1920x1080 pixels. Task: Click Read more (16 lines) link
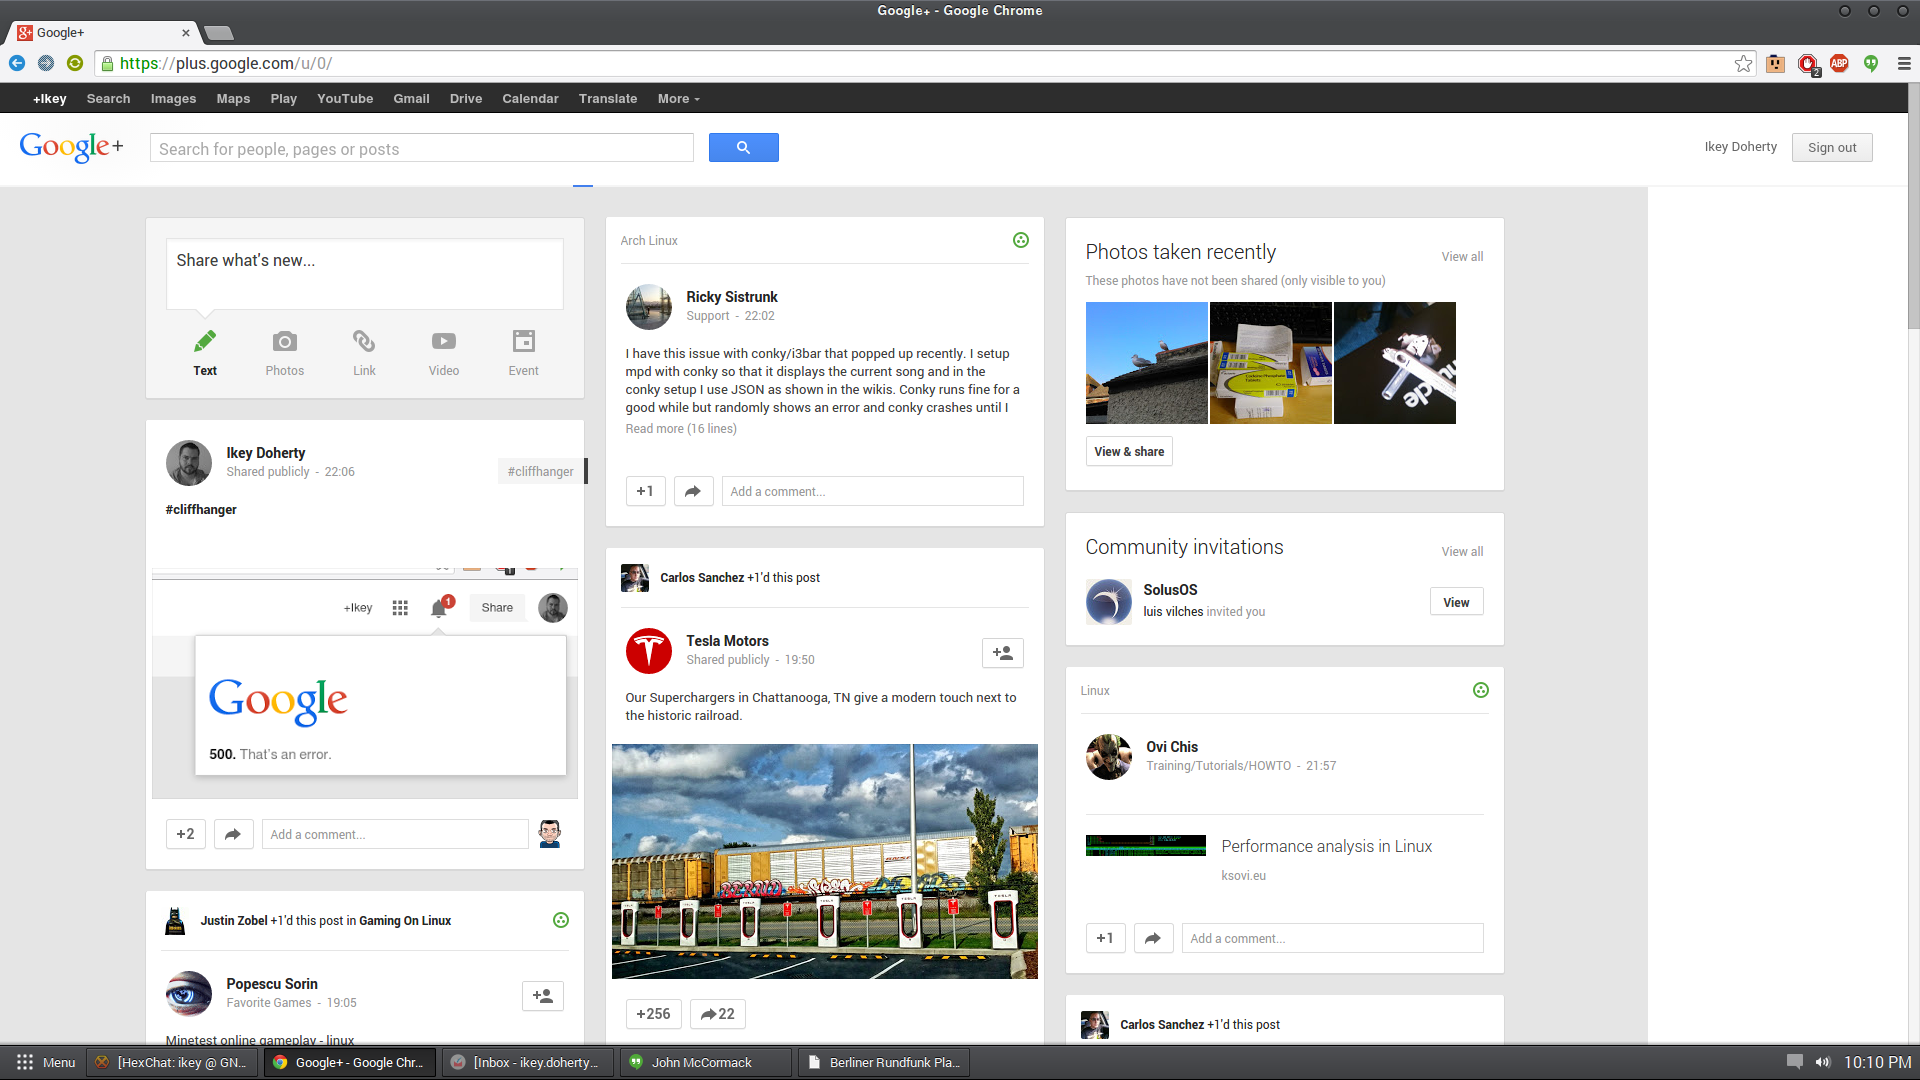681,428
